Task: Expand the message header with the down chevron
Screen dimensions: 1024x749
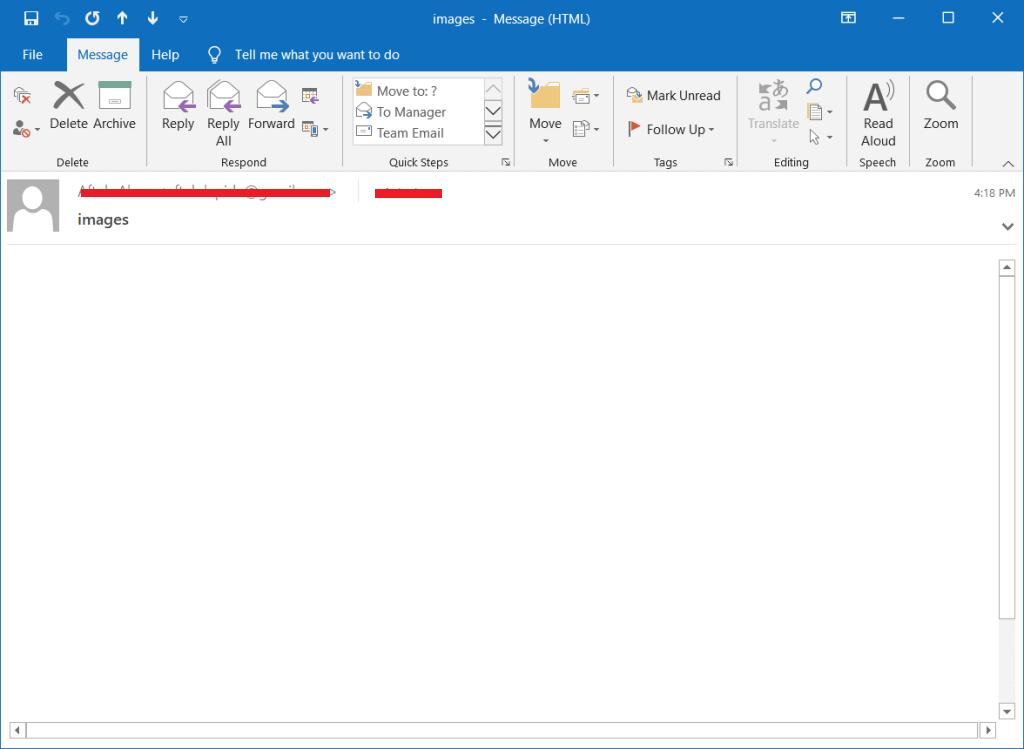Action: pyautogui.click(x=1007, y=227)
